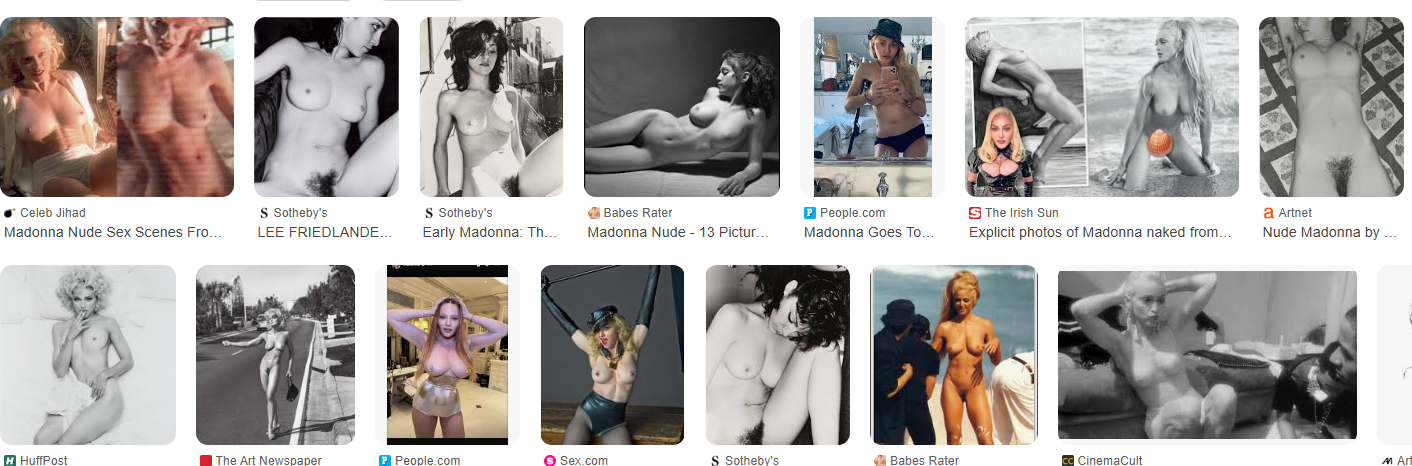Open the Irish Sun 'Explicit photos of Madonna' title

pyautogui.click(x=1100, y=232)
